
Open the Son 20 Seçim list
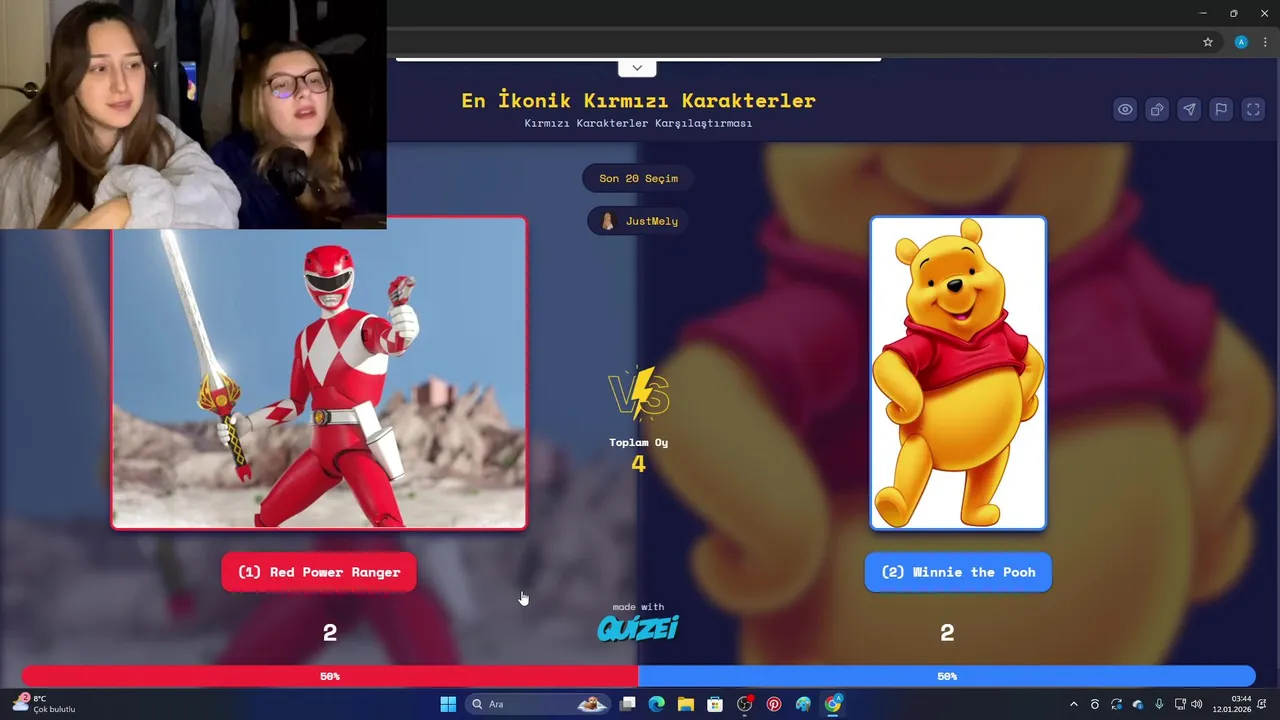(638, 178)
